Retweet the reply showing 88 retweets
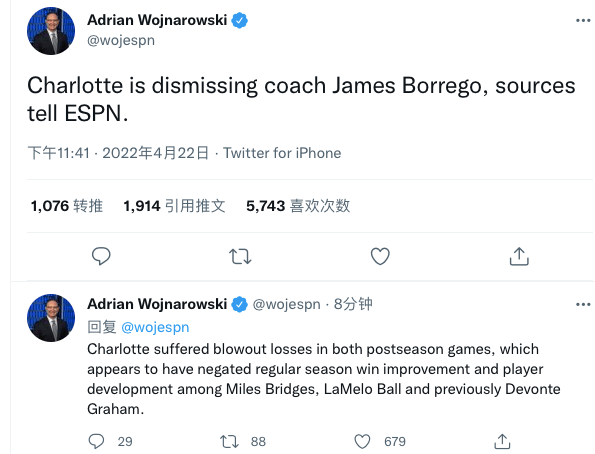This screenshot has width=595, height=454. 230,441
